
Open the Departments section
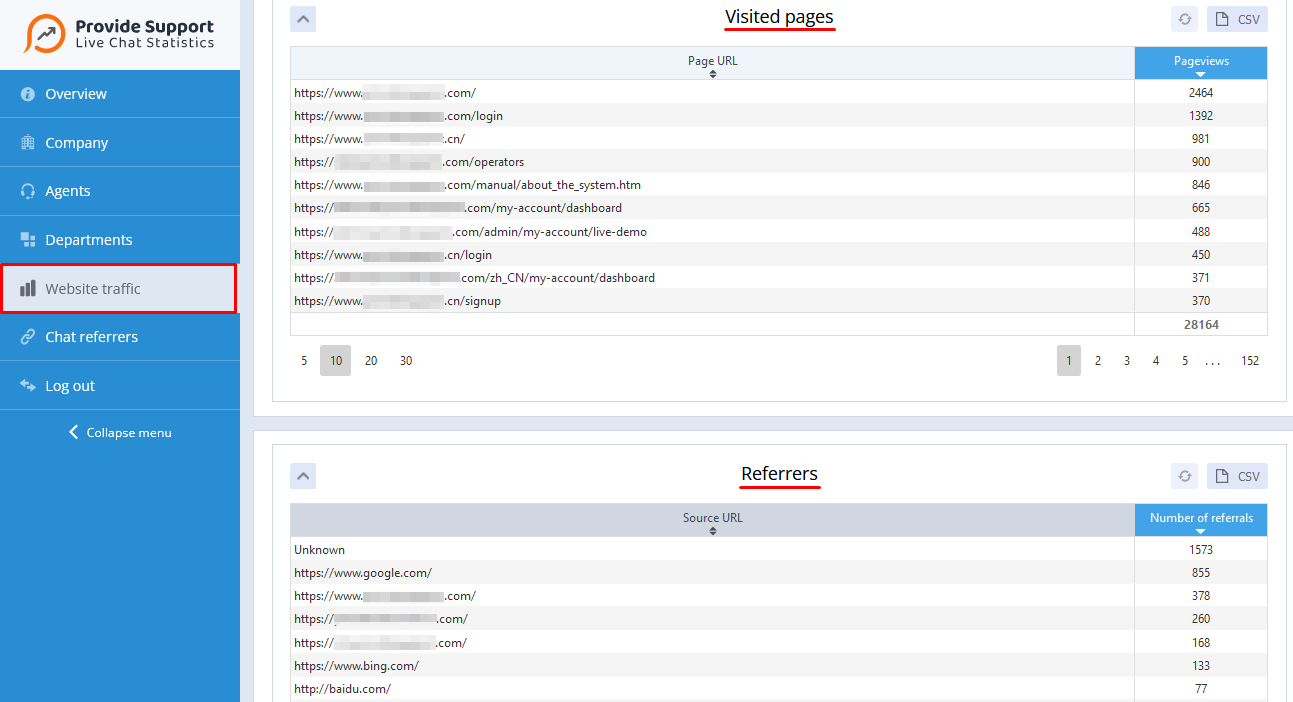coord(88,239)
